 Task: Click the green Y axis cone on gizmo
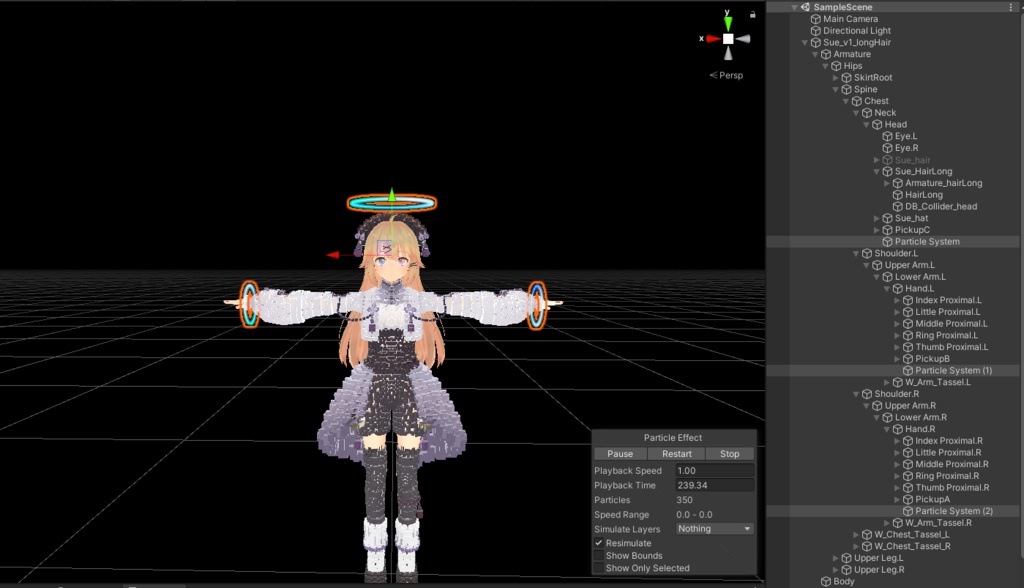click(x=728, y=24)
